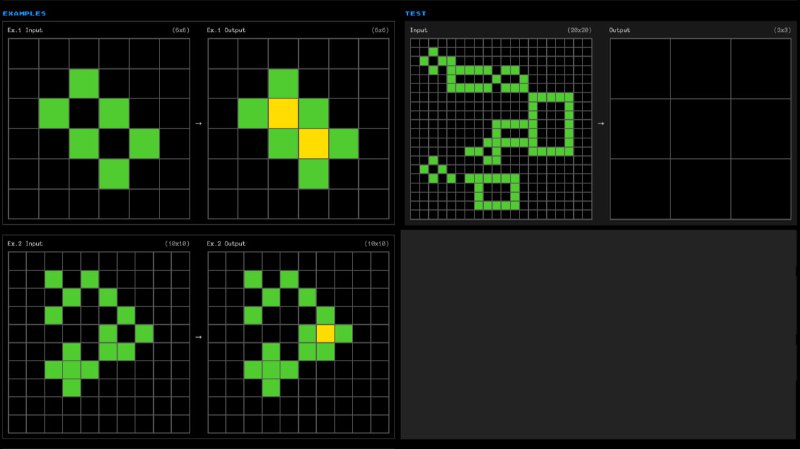Image resolution: width=800 pixels, height=449 pixels.
Task: Click the (10x10) size beside Ex.2 Input
Action: click(177, 243)
